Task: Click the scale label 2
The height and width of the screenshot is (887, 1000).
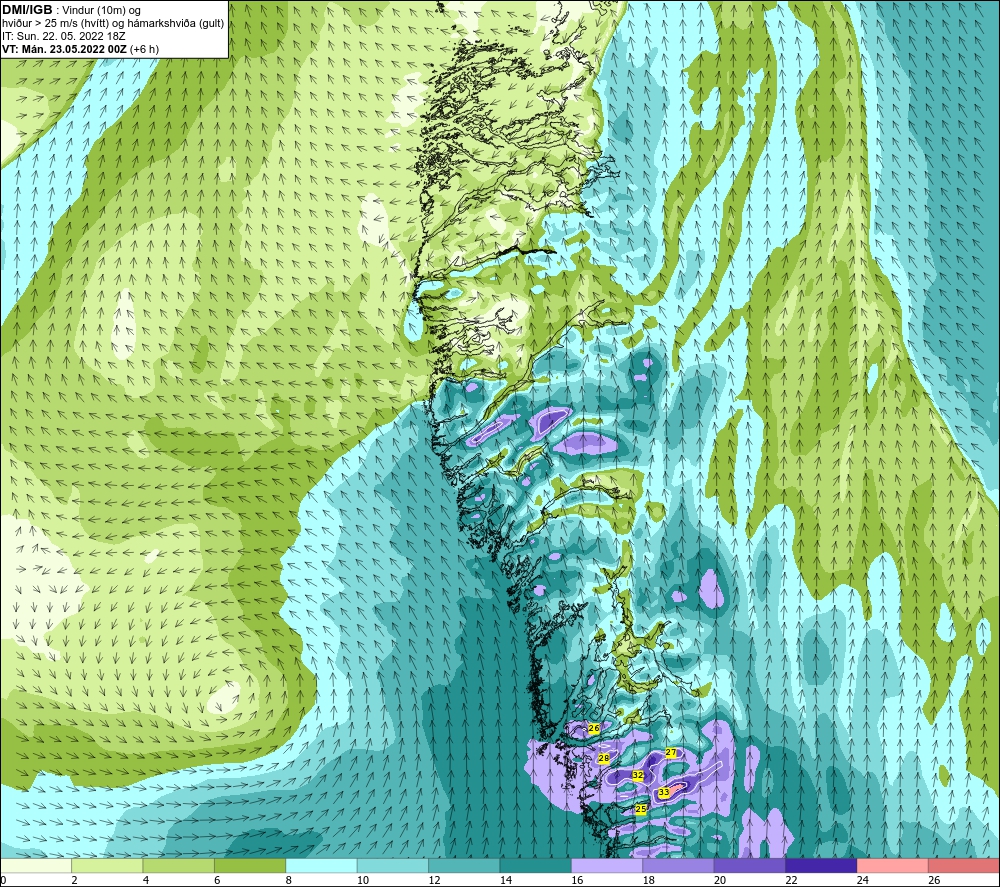Action: tap(75, 881)
